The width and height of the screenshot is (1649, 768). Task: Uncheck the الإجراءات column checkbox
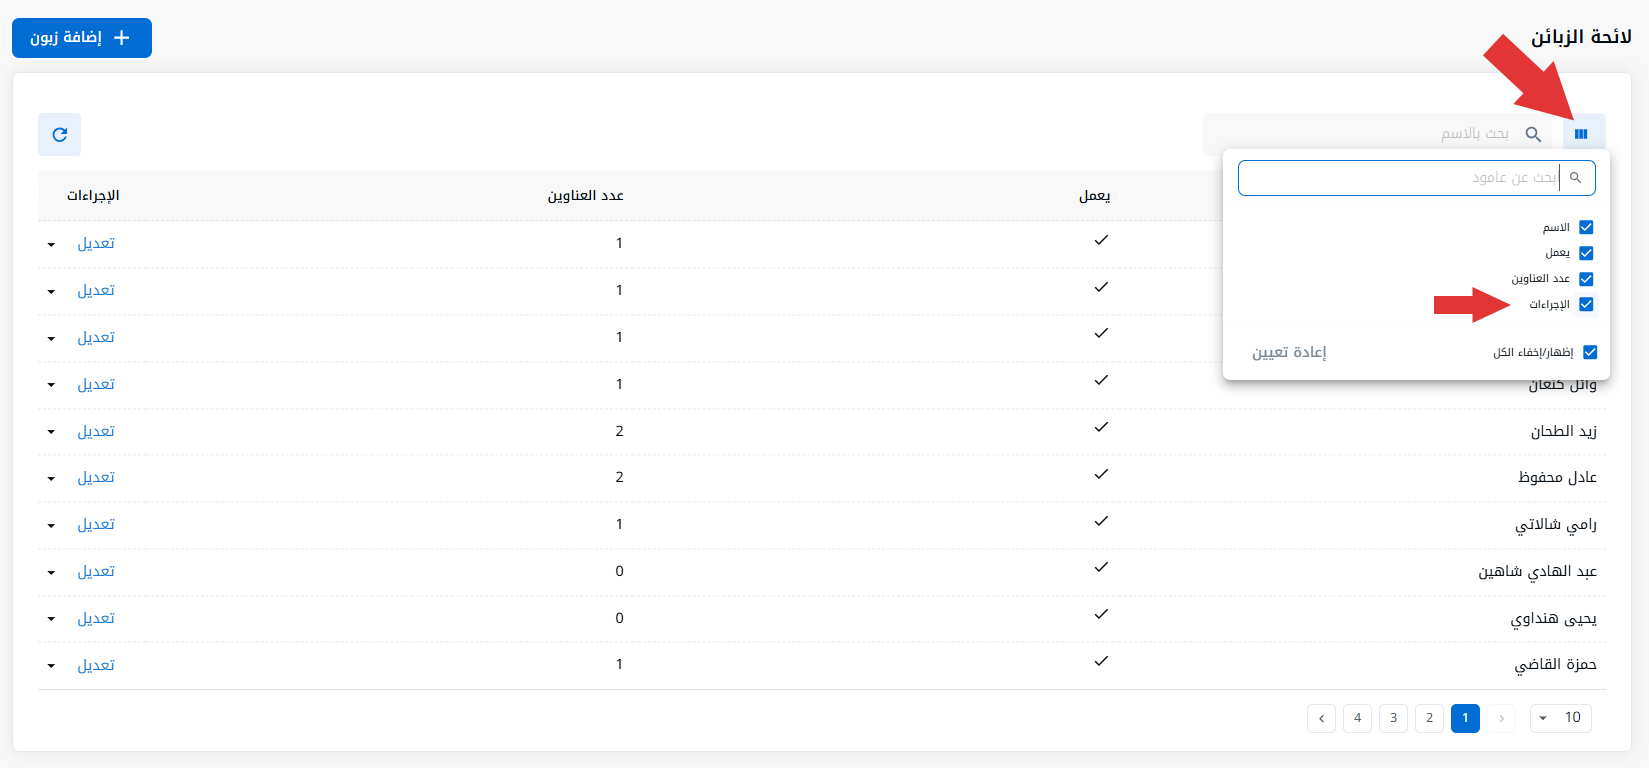1586,304
